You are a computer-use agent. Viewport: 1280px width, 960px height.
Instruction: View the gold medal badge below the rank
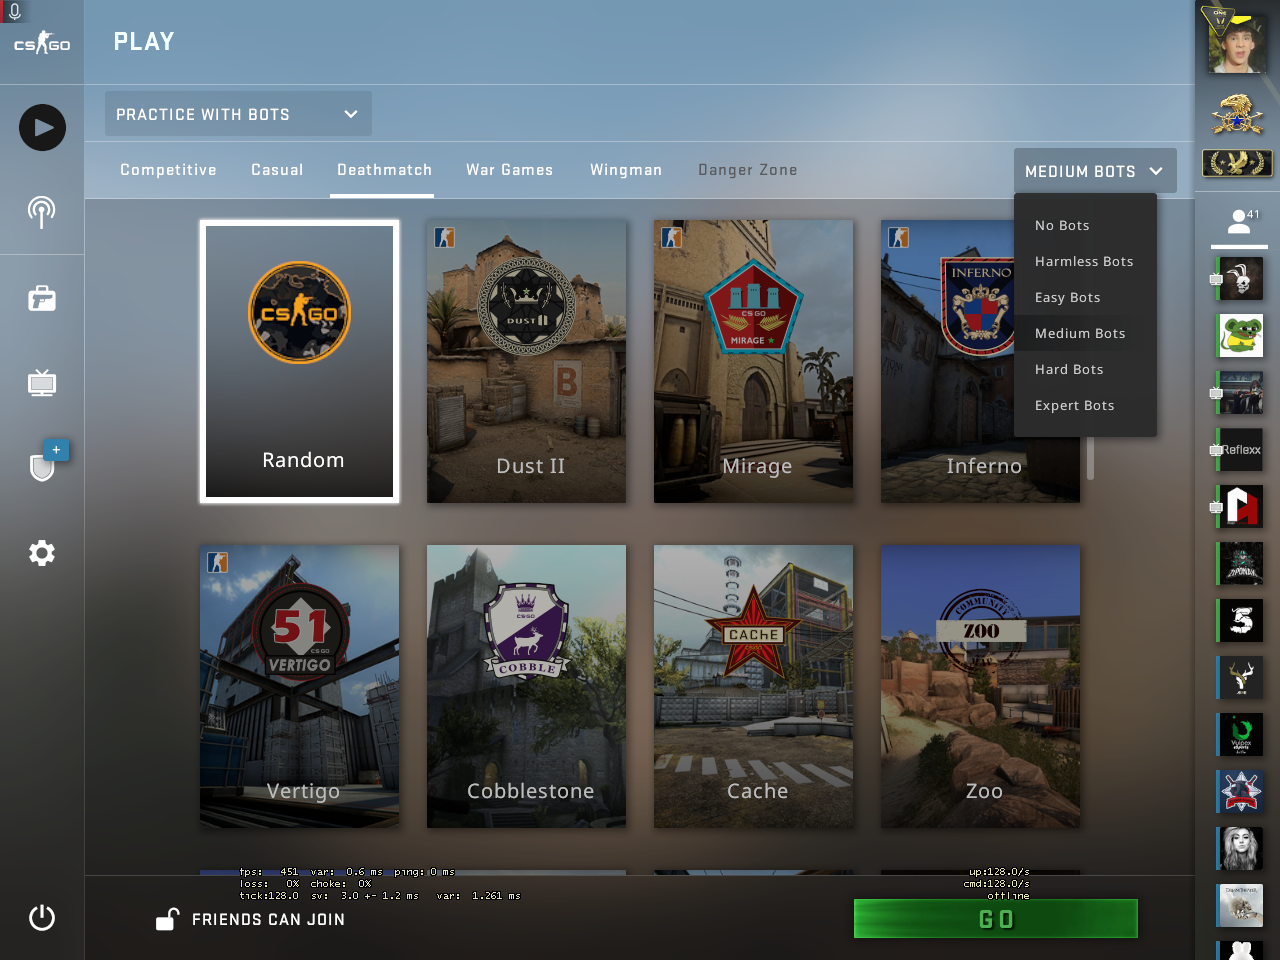coord(1237,163)
